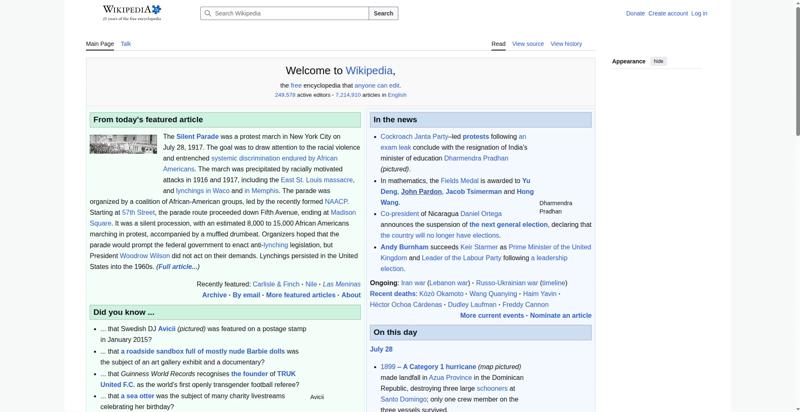Screen dimensions: 800x412
Task: Click the search magnifier icon
Action: click(208, 13)
